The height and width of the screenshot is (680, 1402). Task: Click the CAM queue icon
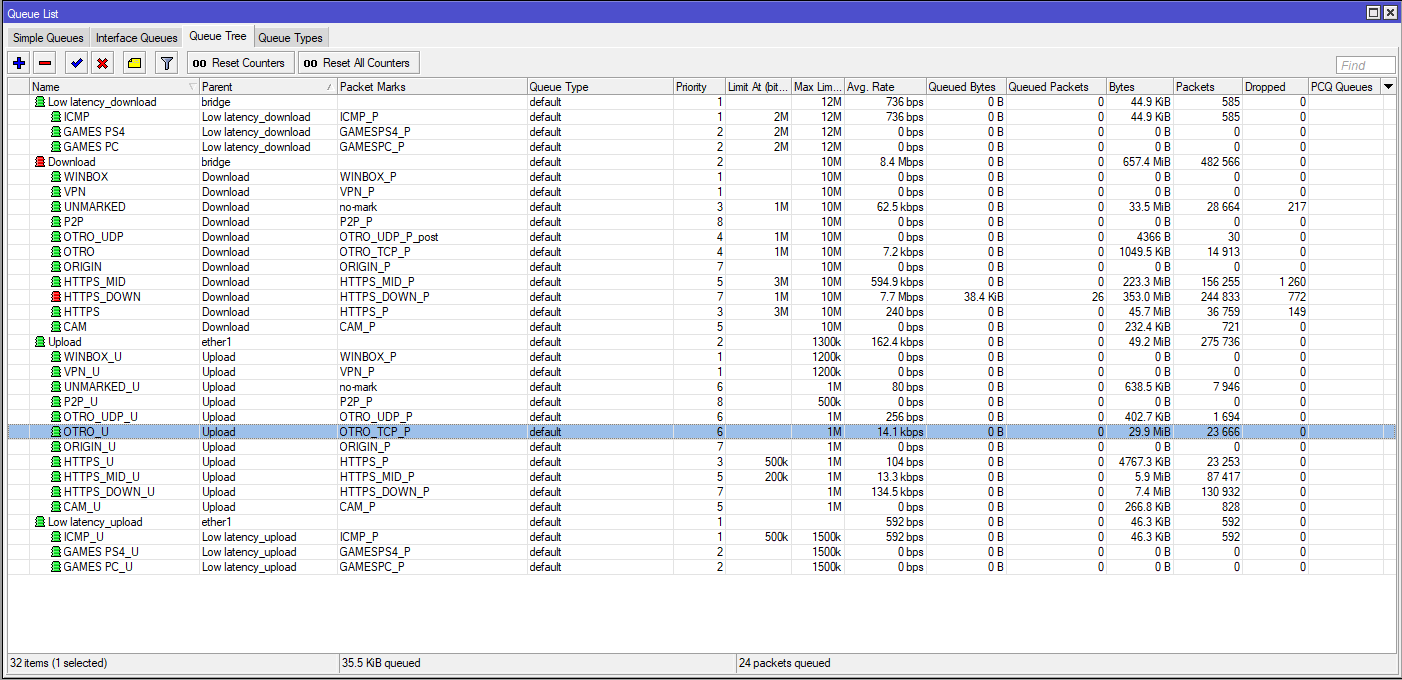56,327
